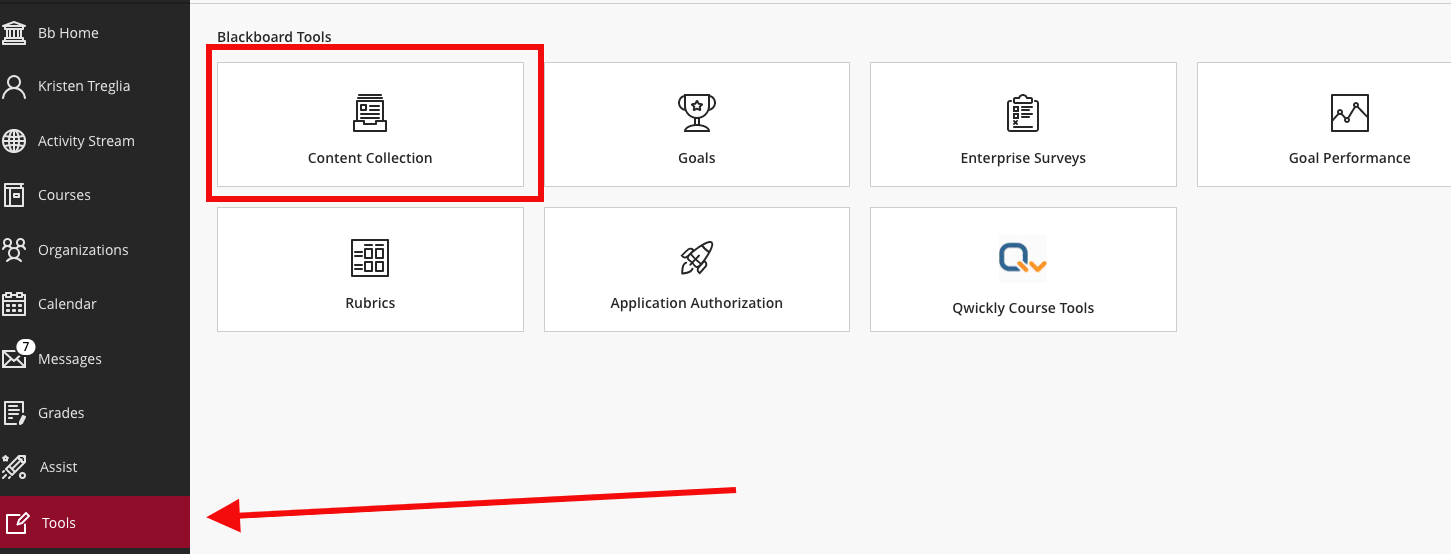Click the Goal Performance chart icon
The width and height of the screenshot is (1451, 554).
pyautogui.click(x=1350, y=113)
